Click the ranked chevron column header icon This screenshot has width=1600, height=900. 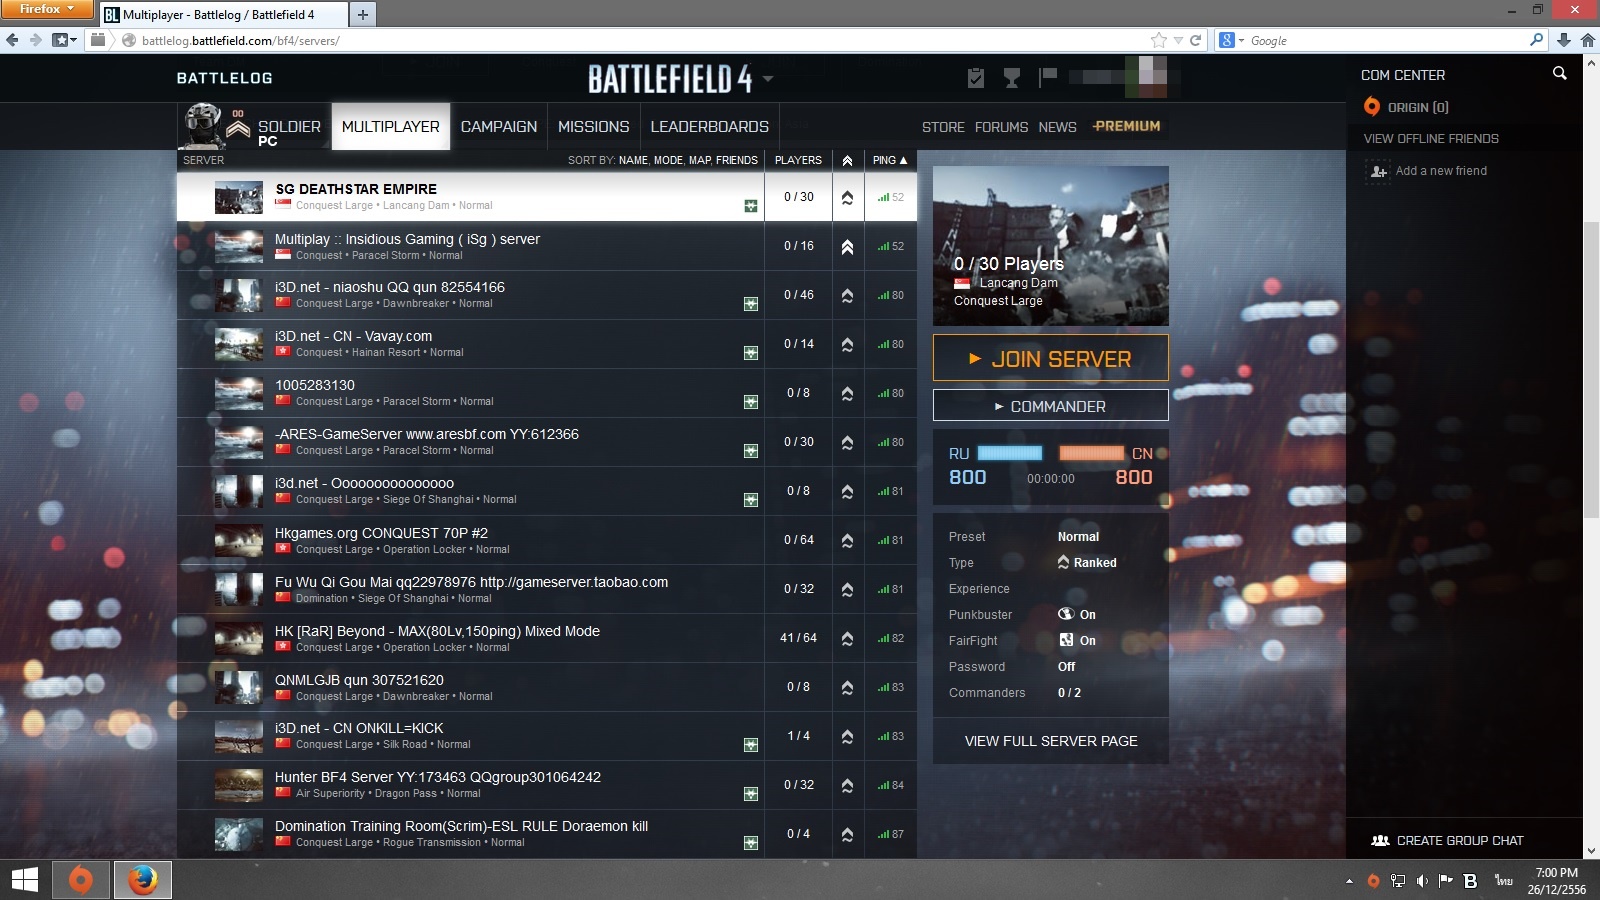(847, 160)
